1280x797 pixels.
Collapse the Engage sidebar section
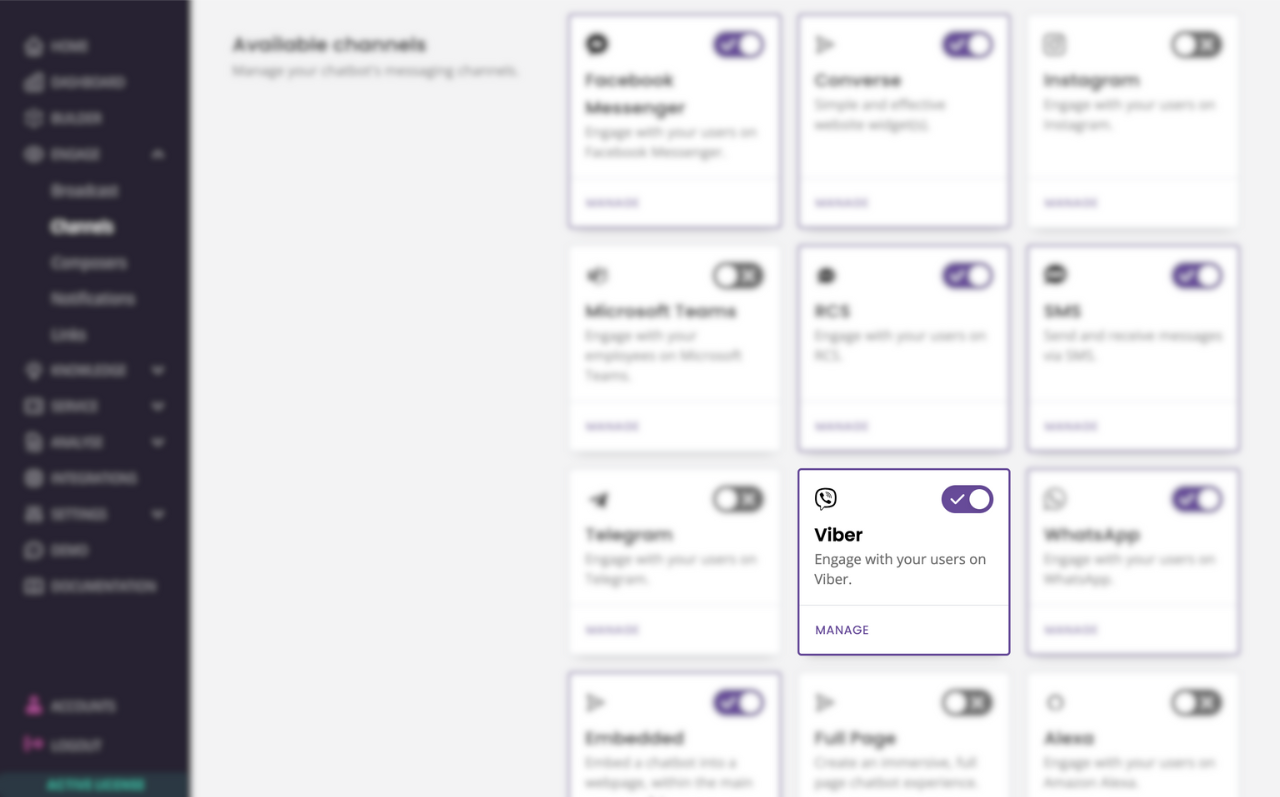pyautogui.click(x=158, y=154)
